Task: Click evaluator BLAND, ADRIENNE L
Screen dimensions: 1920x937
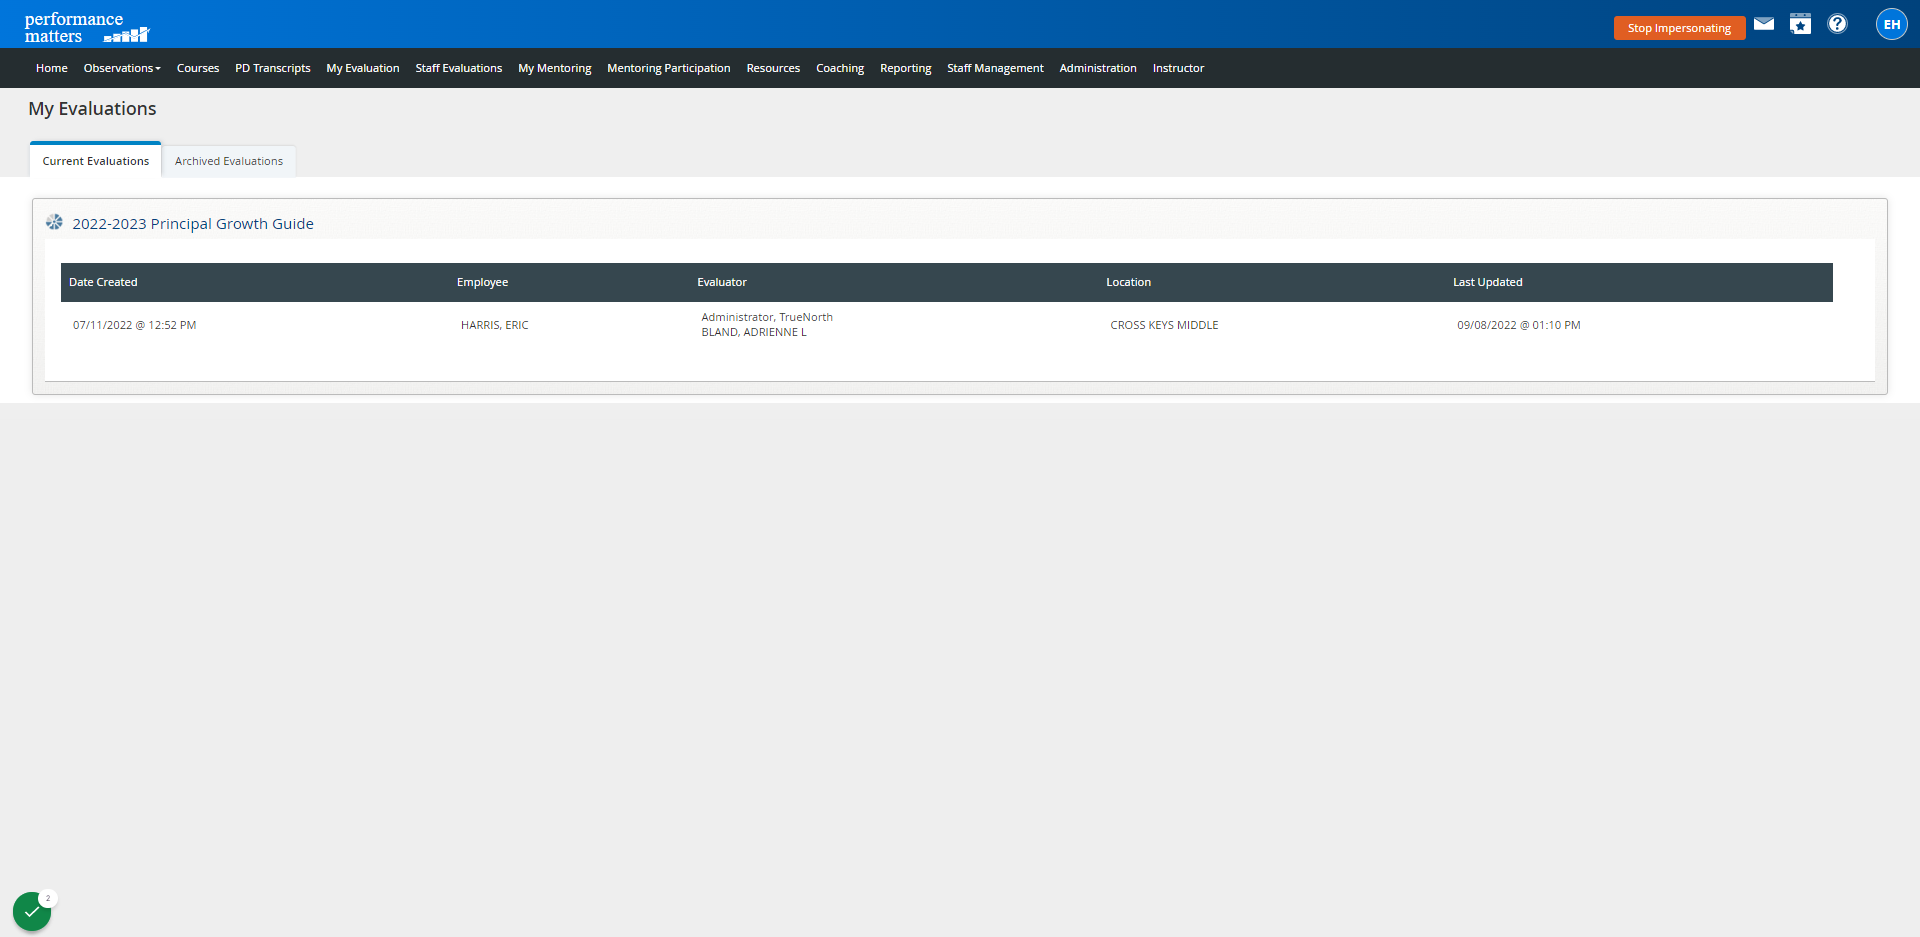Action: coord(754,332)
